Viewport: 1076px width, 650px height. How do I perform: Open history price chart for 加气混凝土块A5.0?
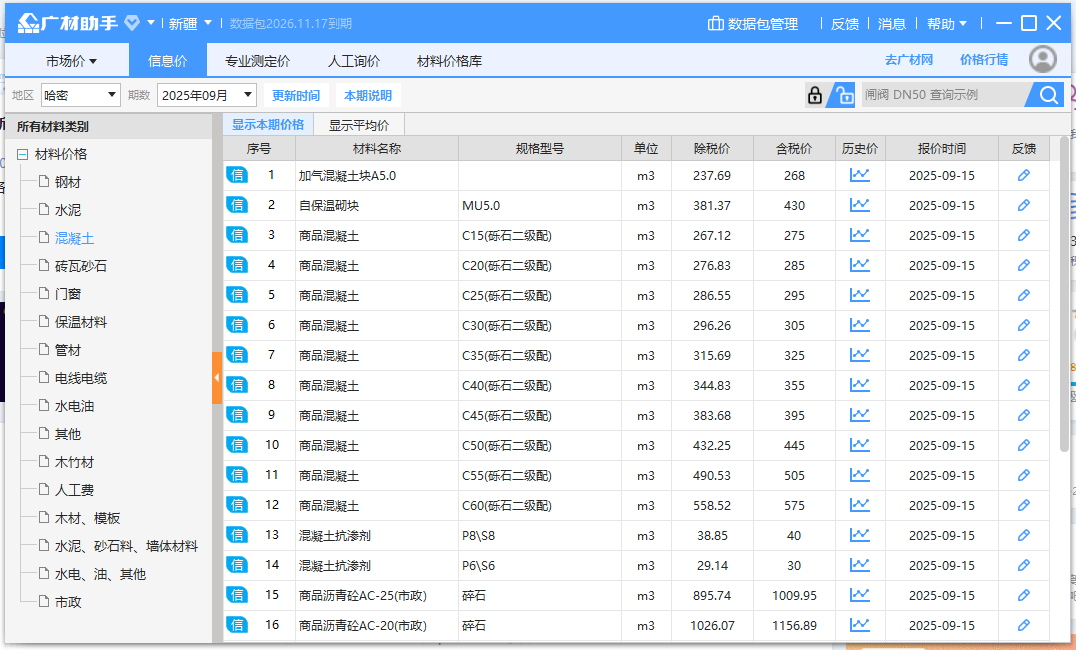click(x=859, y=175)
